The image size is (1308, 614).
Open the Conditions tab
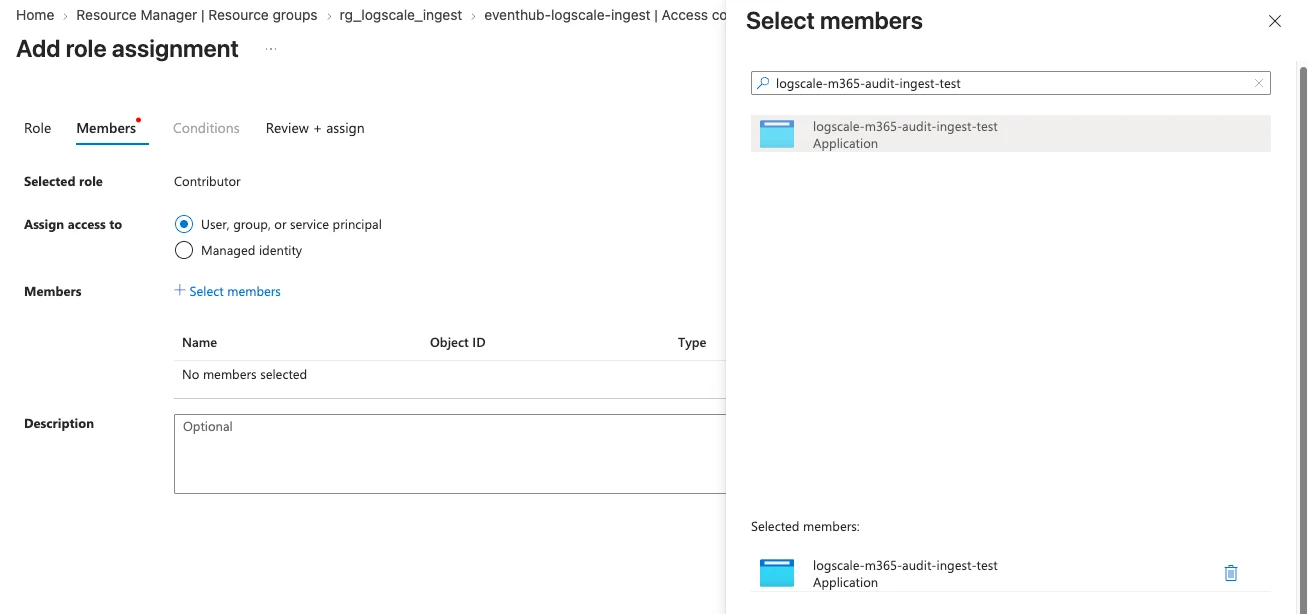(206, 128)
